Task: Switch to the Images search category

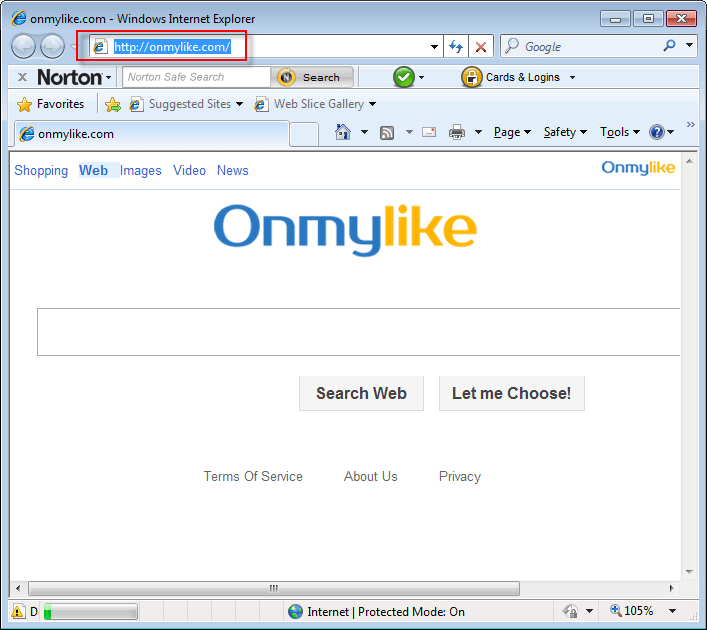Action: click(141, 170)
